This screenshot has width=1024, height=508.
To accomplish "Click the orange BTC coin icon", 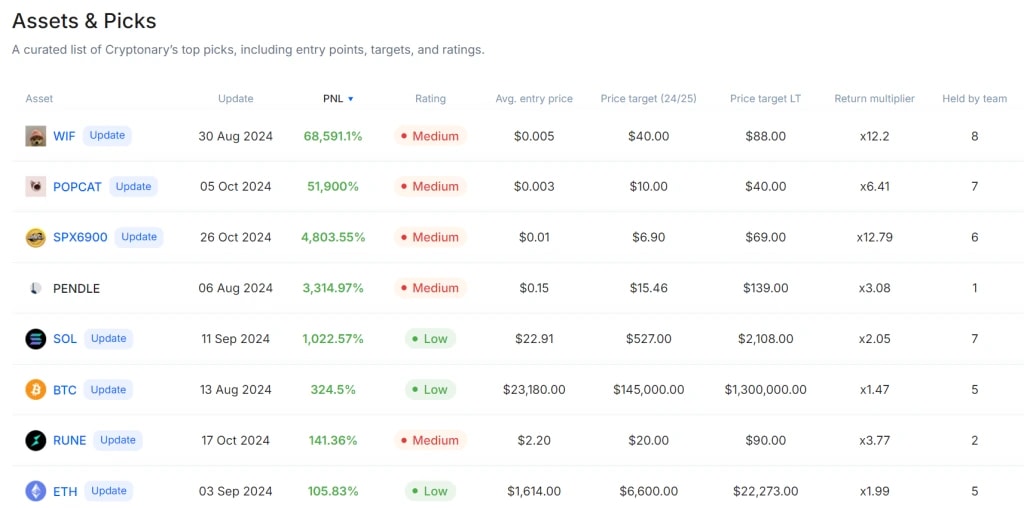I will (36, 390).
